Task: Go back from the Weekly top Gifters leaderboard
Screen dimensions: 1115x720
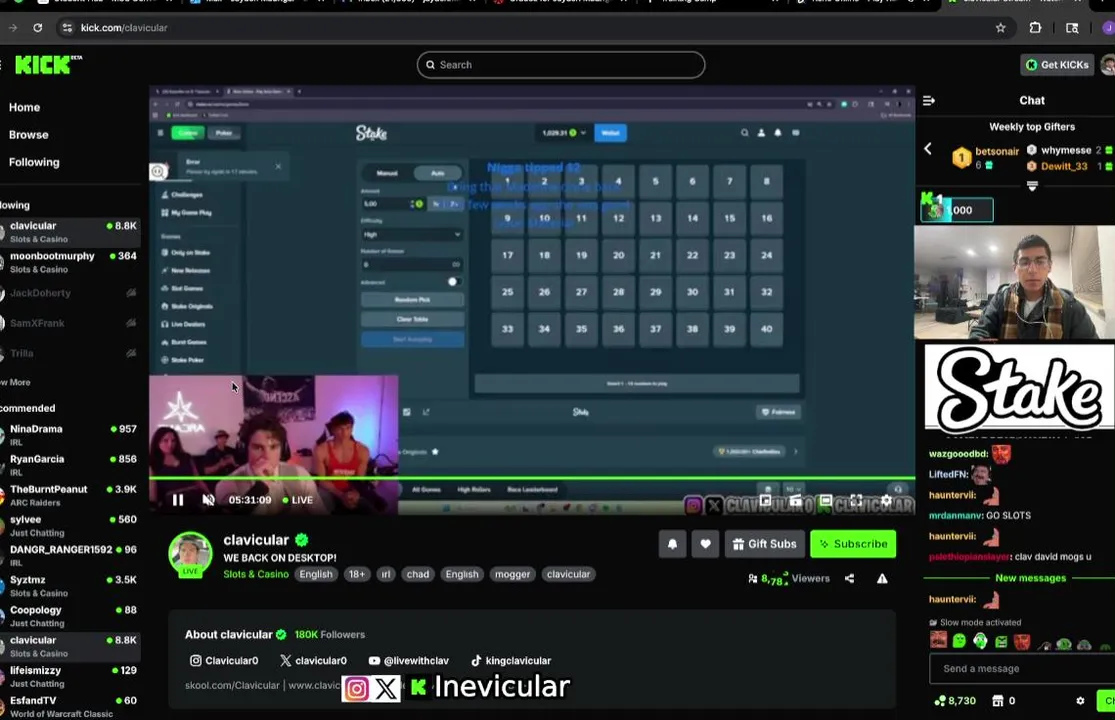Action: coord(928,149)
